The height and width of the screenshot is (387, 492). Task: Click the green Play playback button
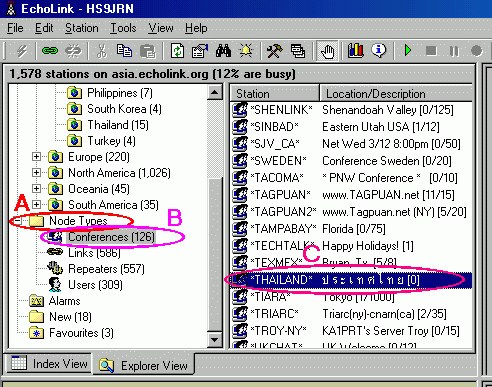point(408,51)
